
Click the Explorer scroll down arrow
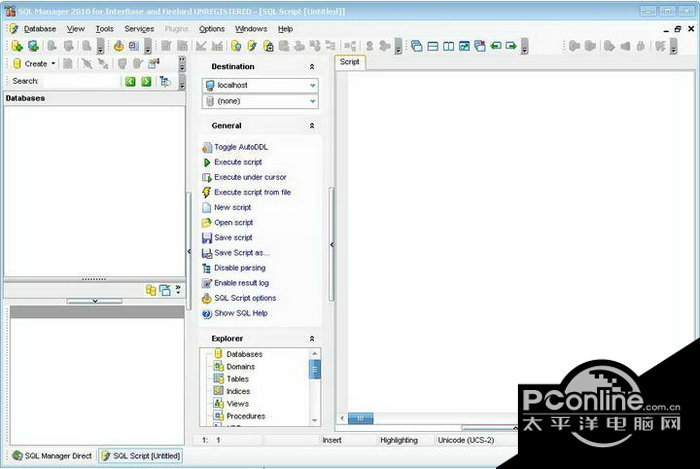click(314, 420)
